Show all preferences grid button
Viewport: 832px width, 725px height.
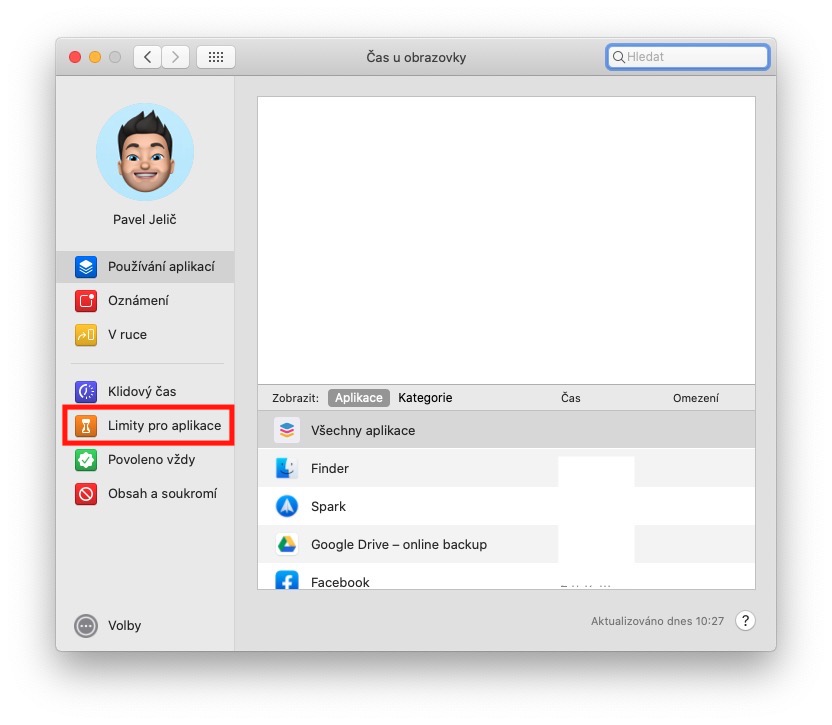pos(216,57)
